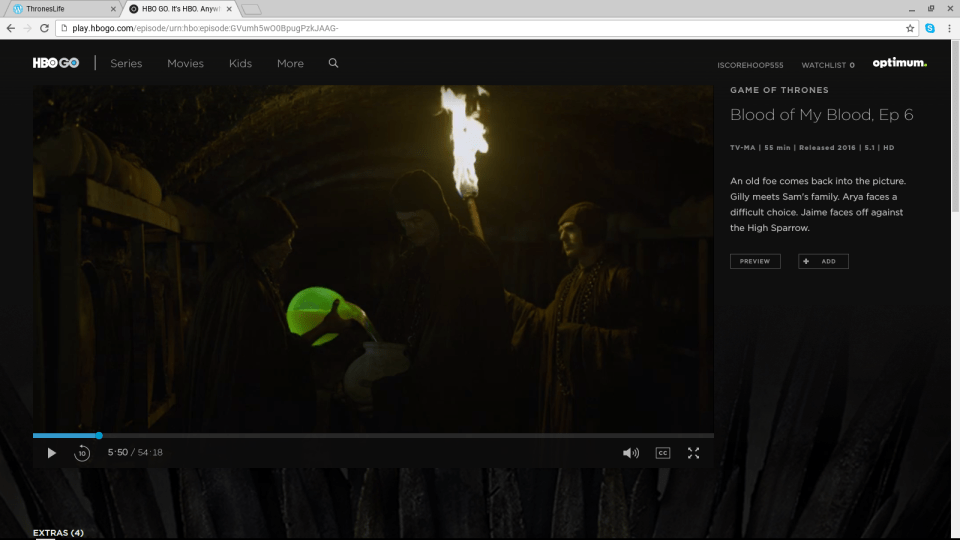Go to HBO GO home logo

click(x=56, y=63)
